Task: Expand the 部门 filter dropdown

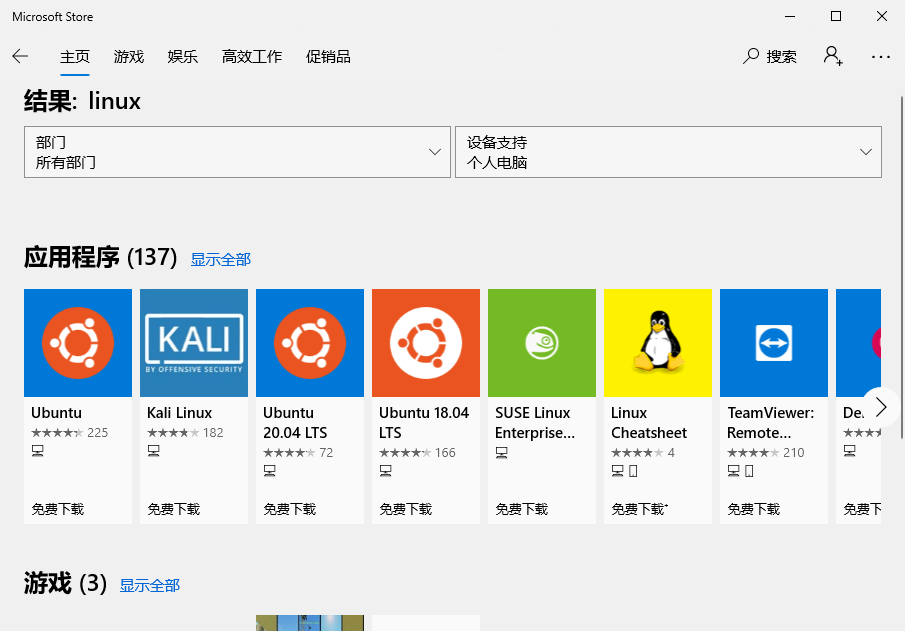Action: tap(237, 152)
